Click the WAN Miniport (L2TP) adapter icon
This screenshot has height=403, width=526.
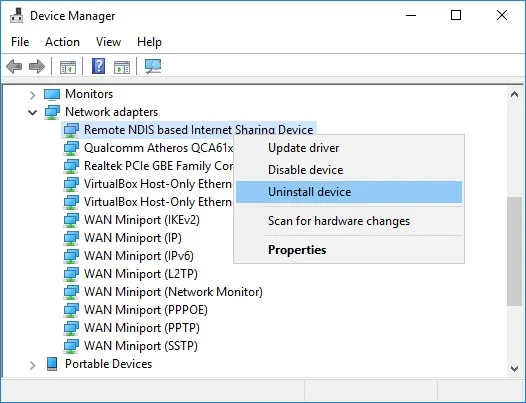71,274
